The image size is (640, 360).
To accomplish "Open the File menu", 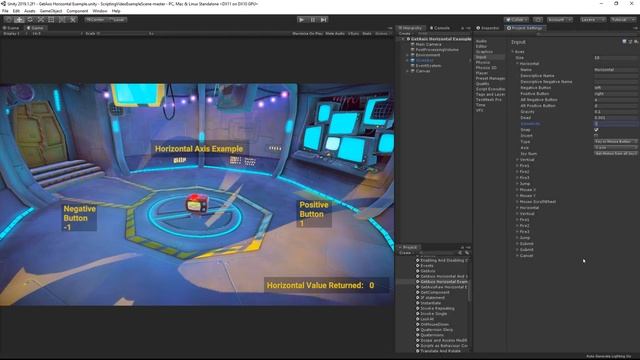I will pos(5,11).
